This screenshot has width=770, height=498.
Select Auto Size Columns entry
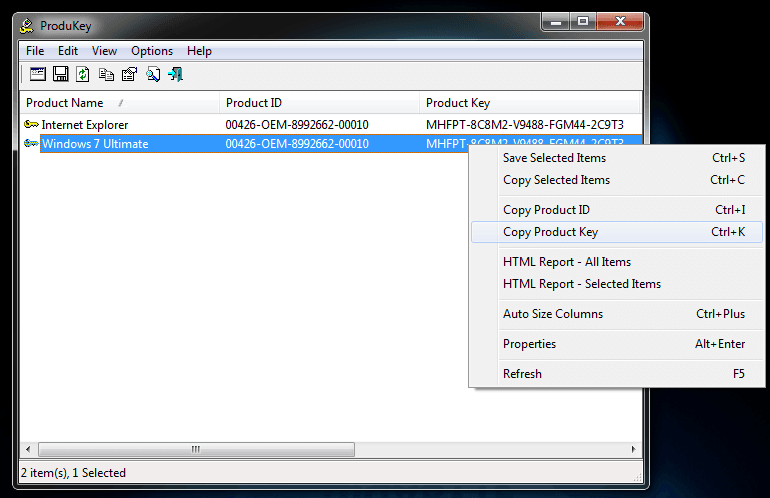pos(617,314)
